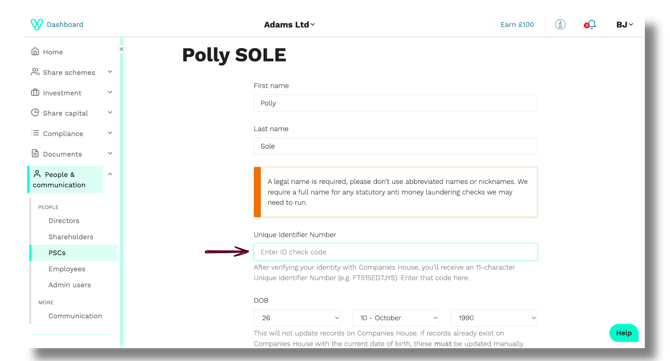The width and height of the screenshot is (670, 361).
Task: Click the Documents file icon
Action: [x=35, y=153]
